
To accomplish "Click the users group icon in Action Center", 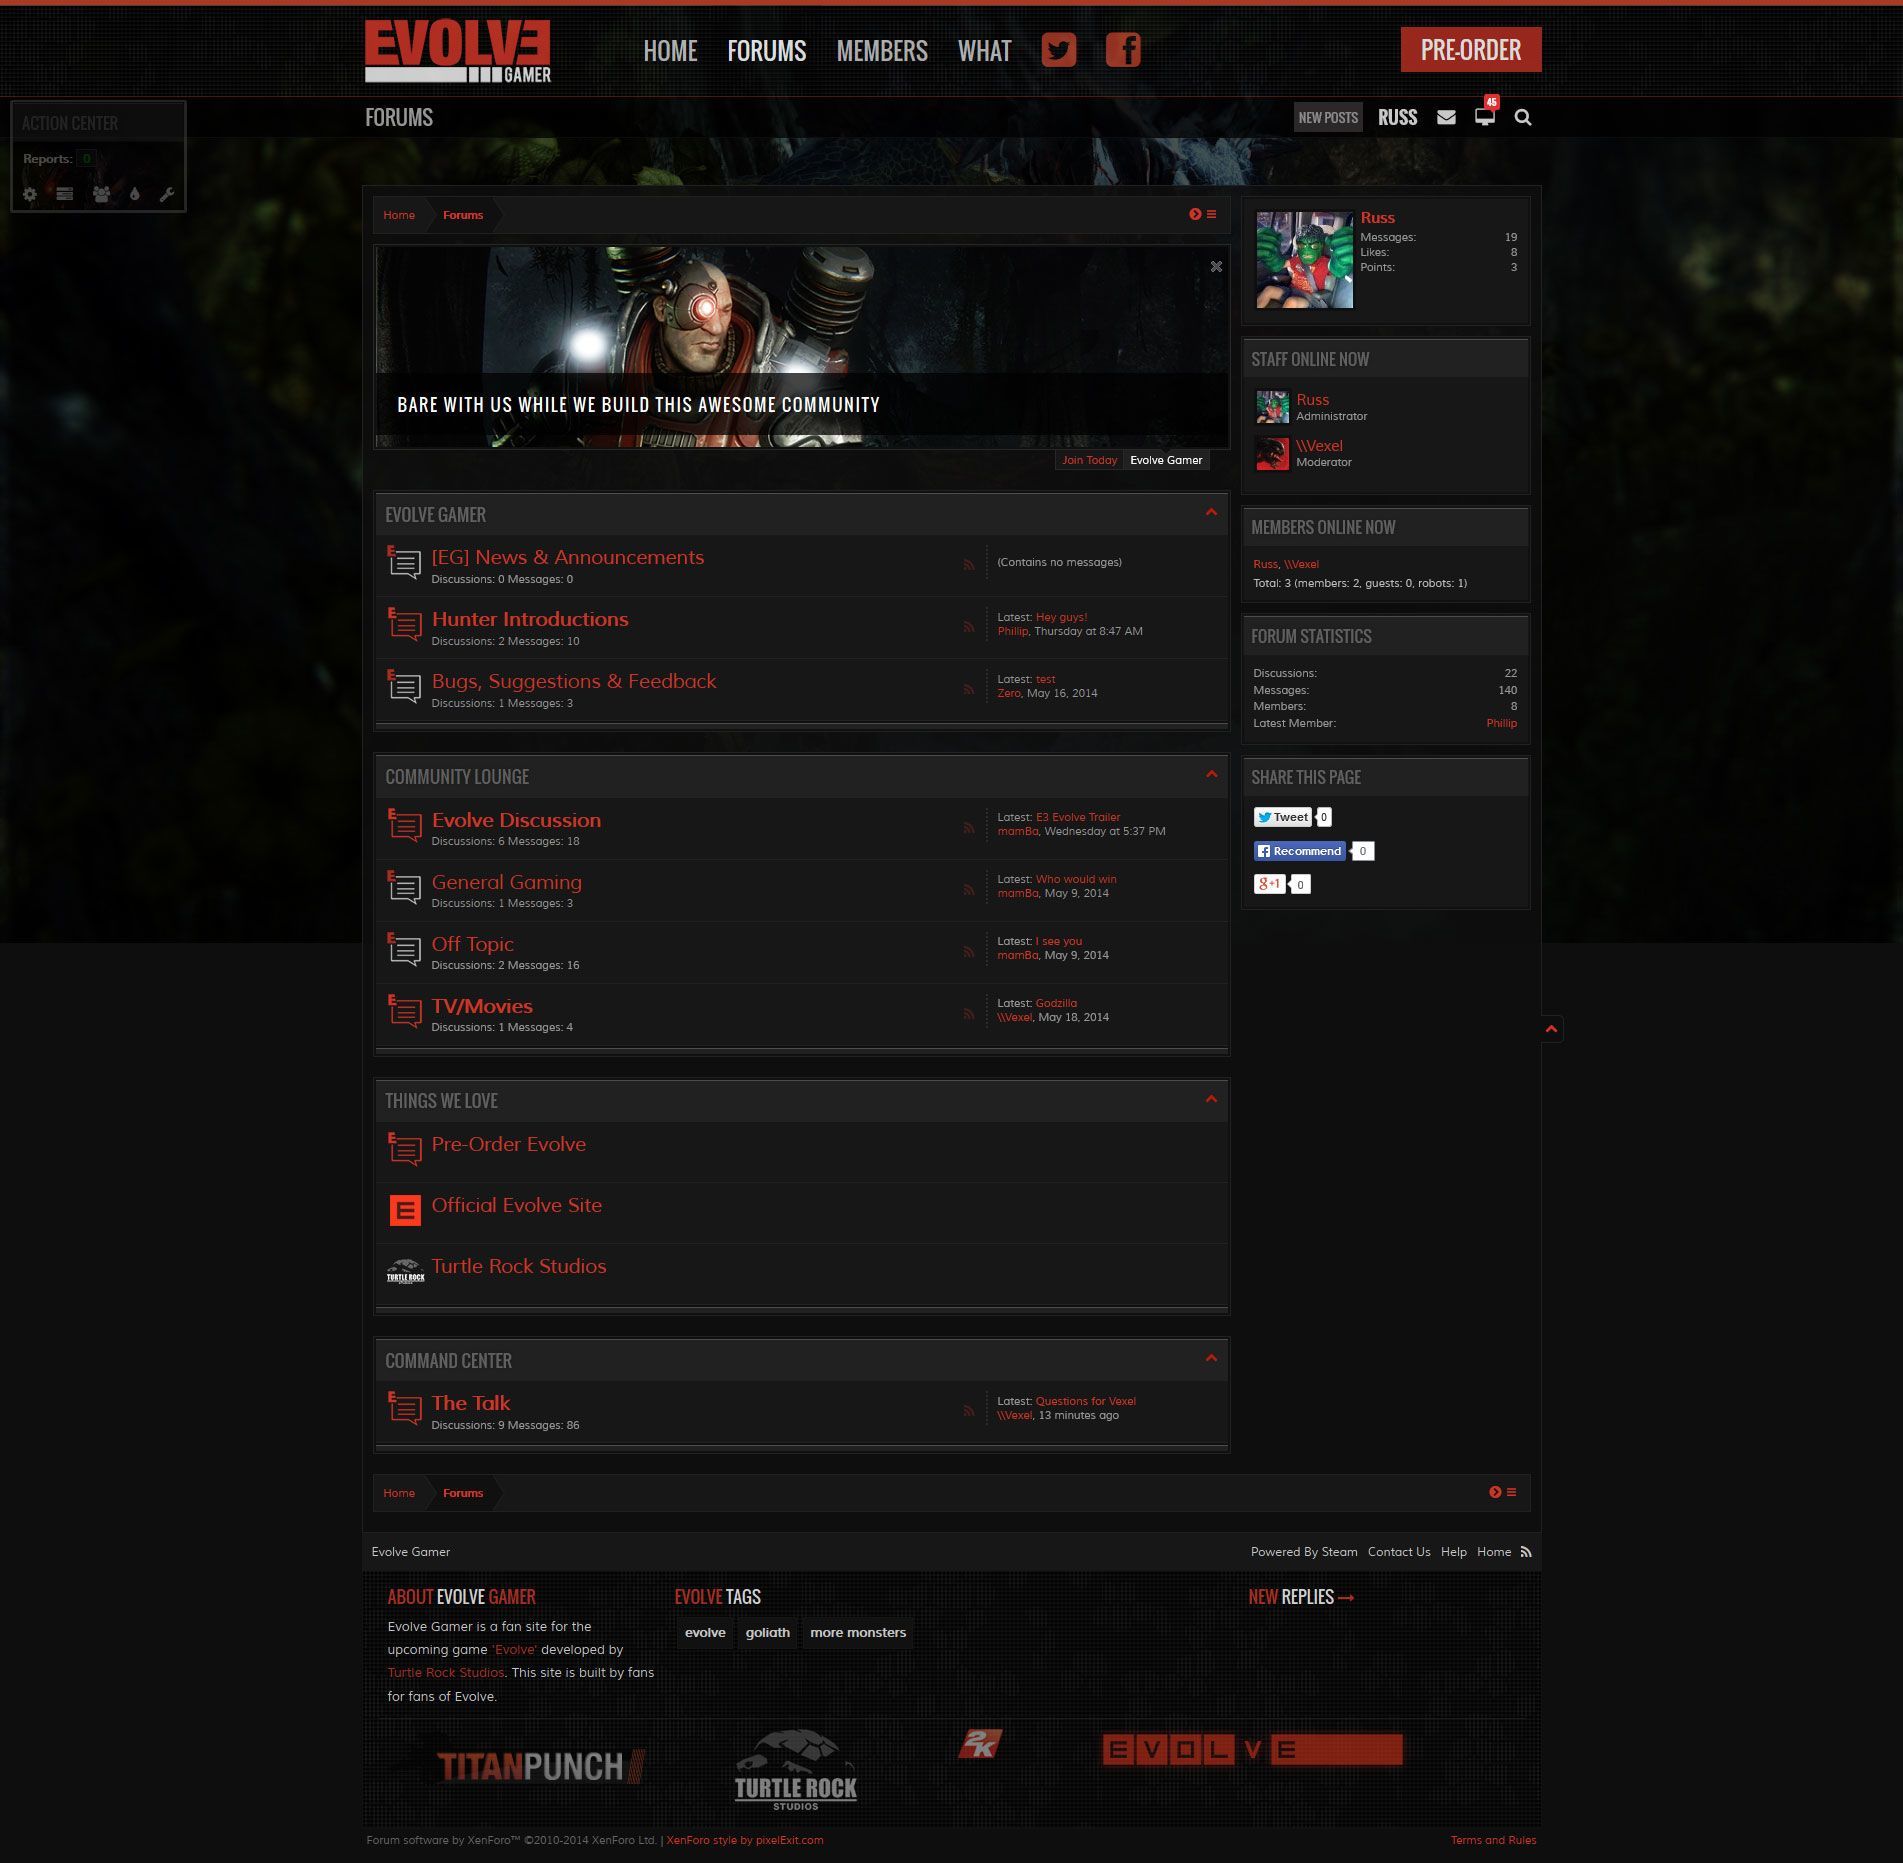I will coord(101,194).
